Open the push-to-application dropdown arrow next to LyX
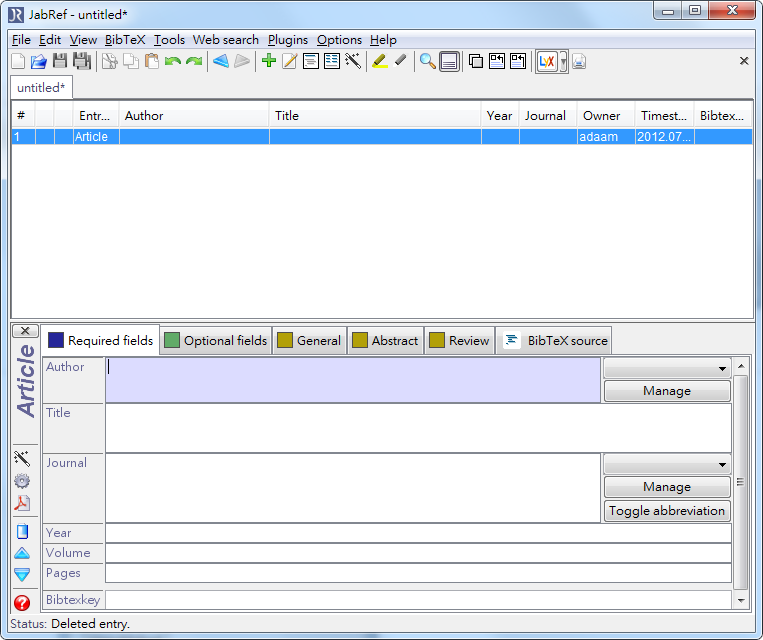763x640 pixels. 563,62
